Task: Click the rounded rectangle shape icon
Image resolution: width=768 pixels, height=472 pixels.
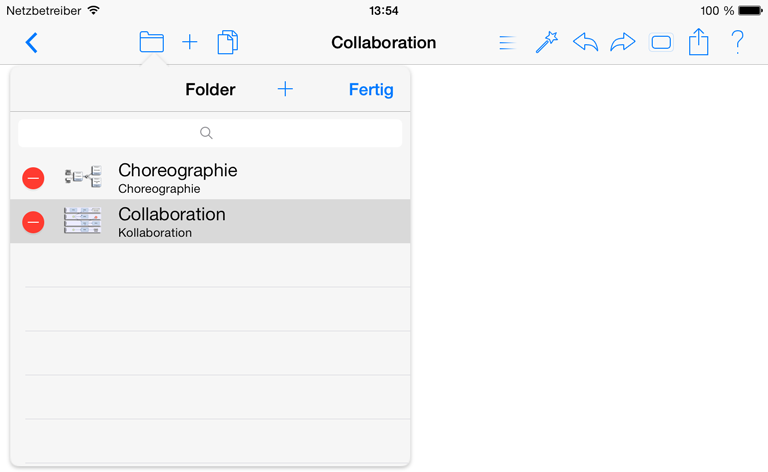Action: [661, 43]
